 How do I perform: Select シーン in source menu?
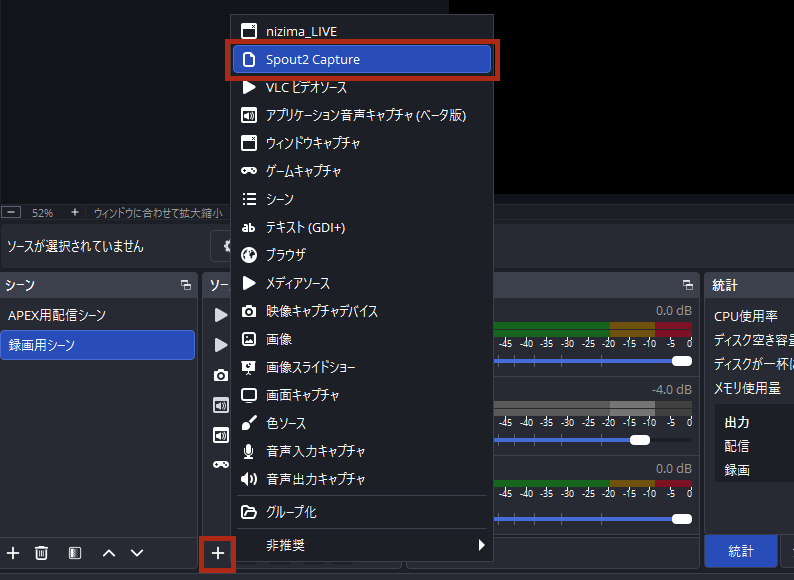click(x=362, y=199)
